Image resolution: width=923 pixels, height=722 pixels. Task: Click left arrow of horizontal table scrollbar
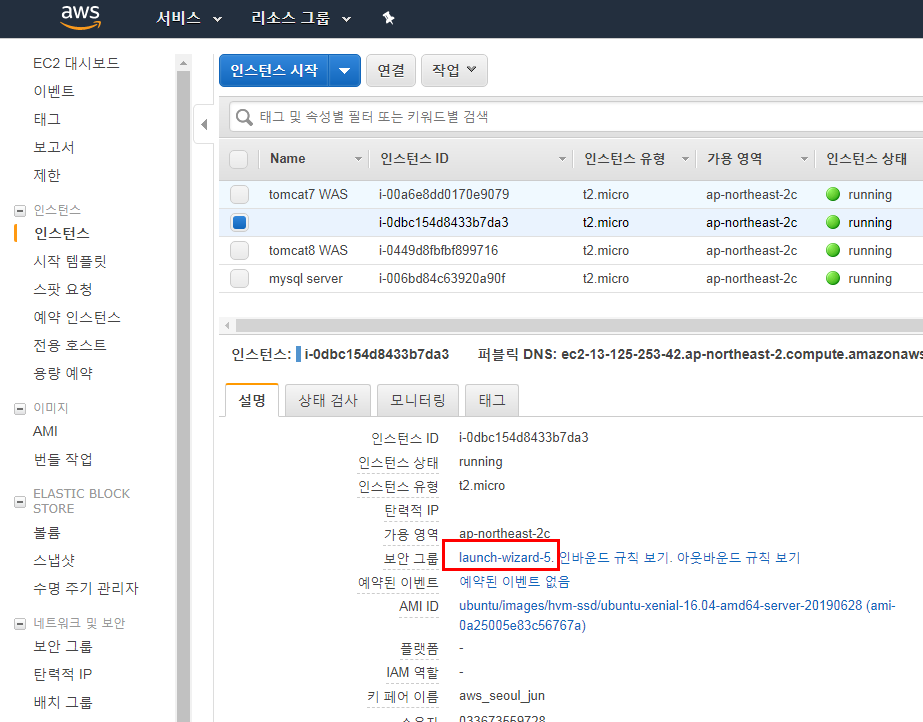pos(228,325)
